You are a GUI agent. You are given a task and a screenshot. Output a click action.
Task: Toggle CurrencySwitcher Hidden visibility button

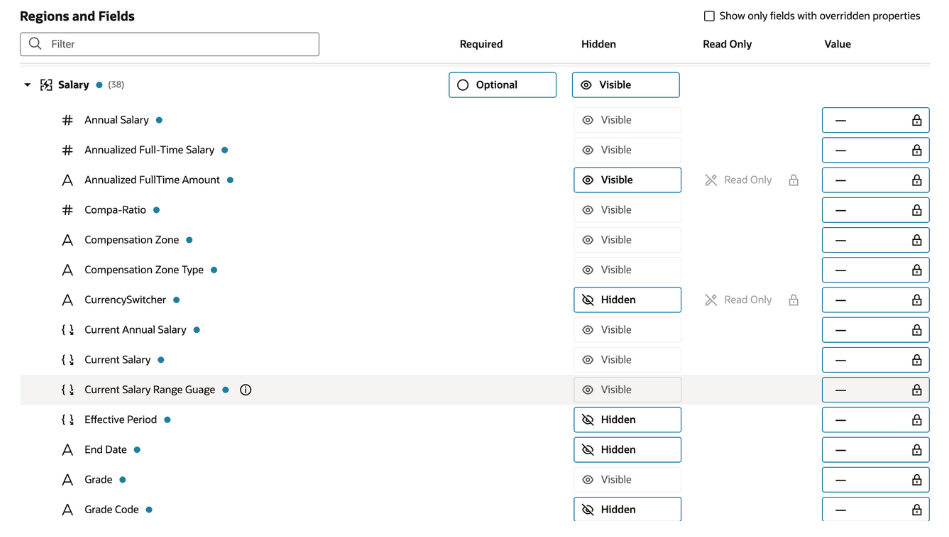click(x=627, y=300)
